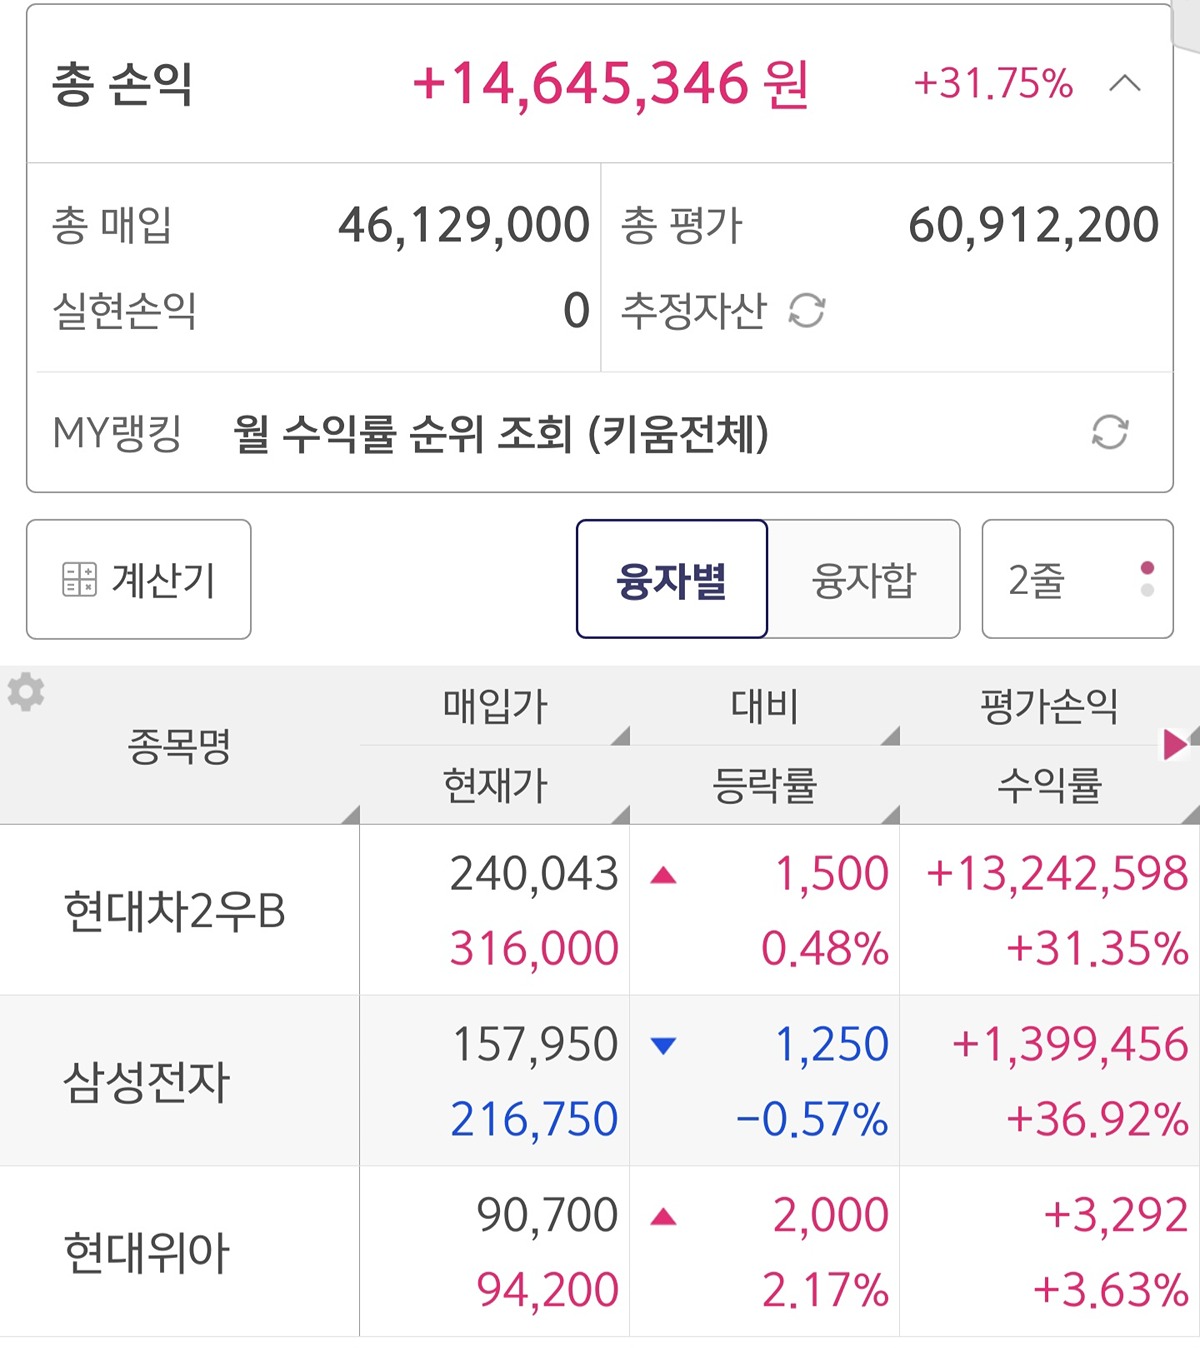1200x1348 pixels.
Task: Select the 융자별 view toggle
Action: point(672,579)
